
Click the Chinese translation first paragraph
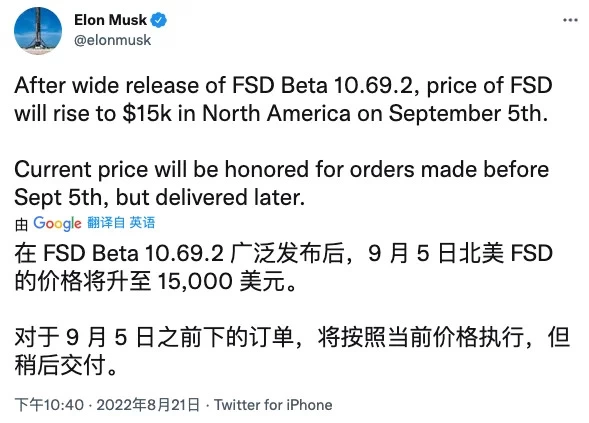pos(284,267)
